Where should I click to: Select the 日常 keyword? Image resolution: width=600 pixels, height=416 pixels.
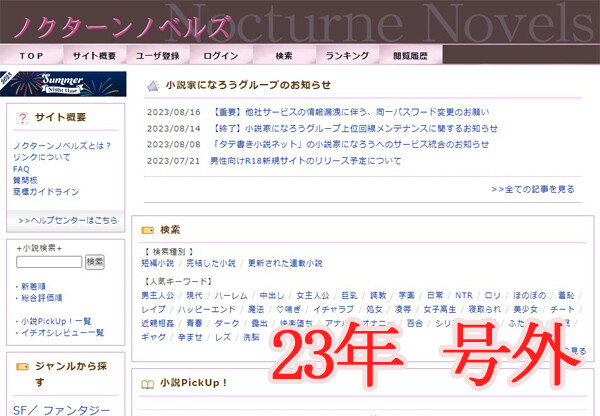[435, 295]
